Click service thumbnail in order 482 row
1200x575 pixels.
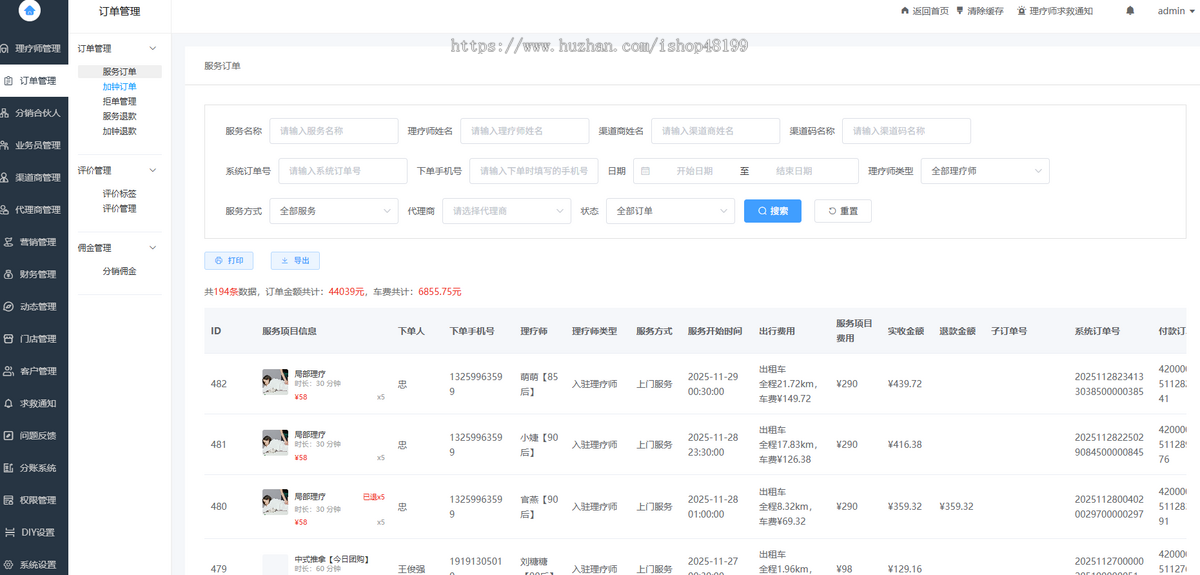pyautogui.click(x=275, y=382)
